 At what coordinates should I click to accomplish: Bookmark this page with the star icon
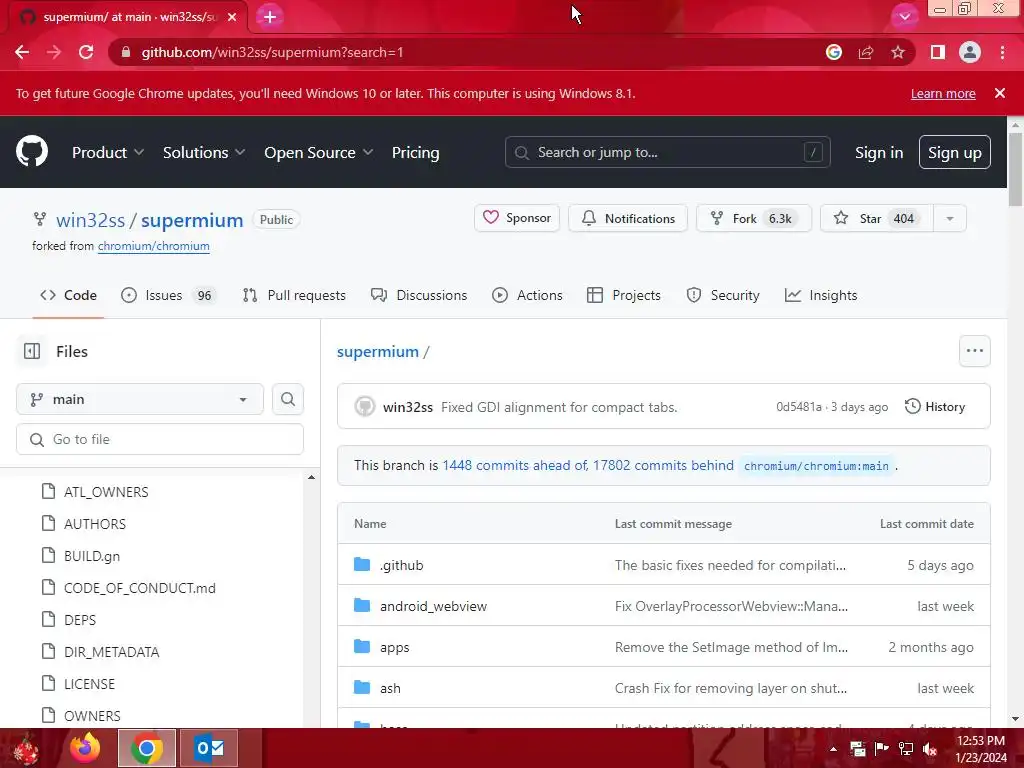(x=898, y=52)
